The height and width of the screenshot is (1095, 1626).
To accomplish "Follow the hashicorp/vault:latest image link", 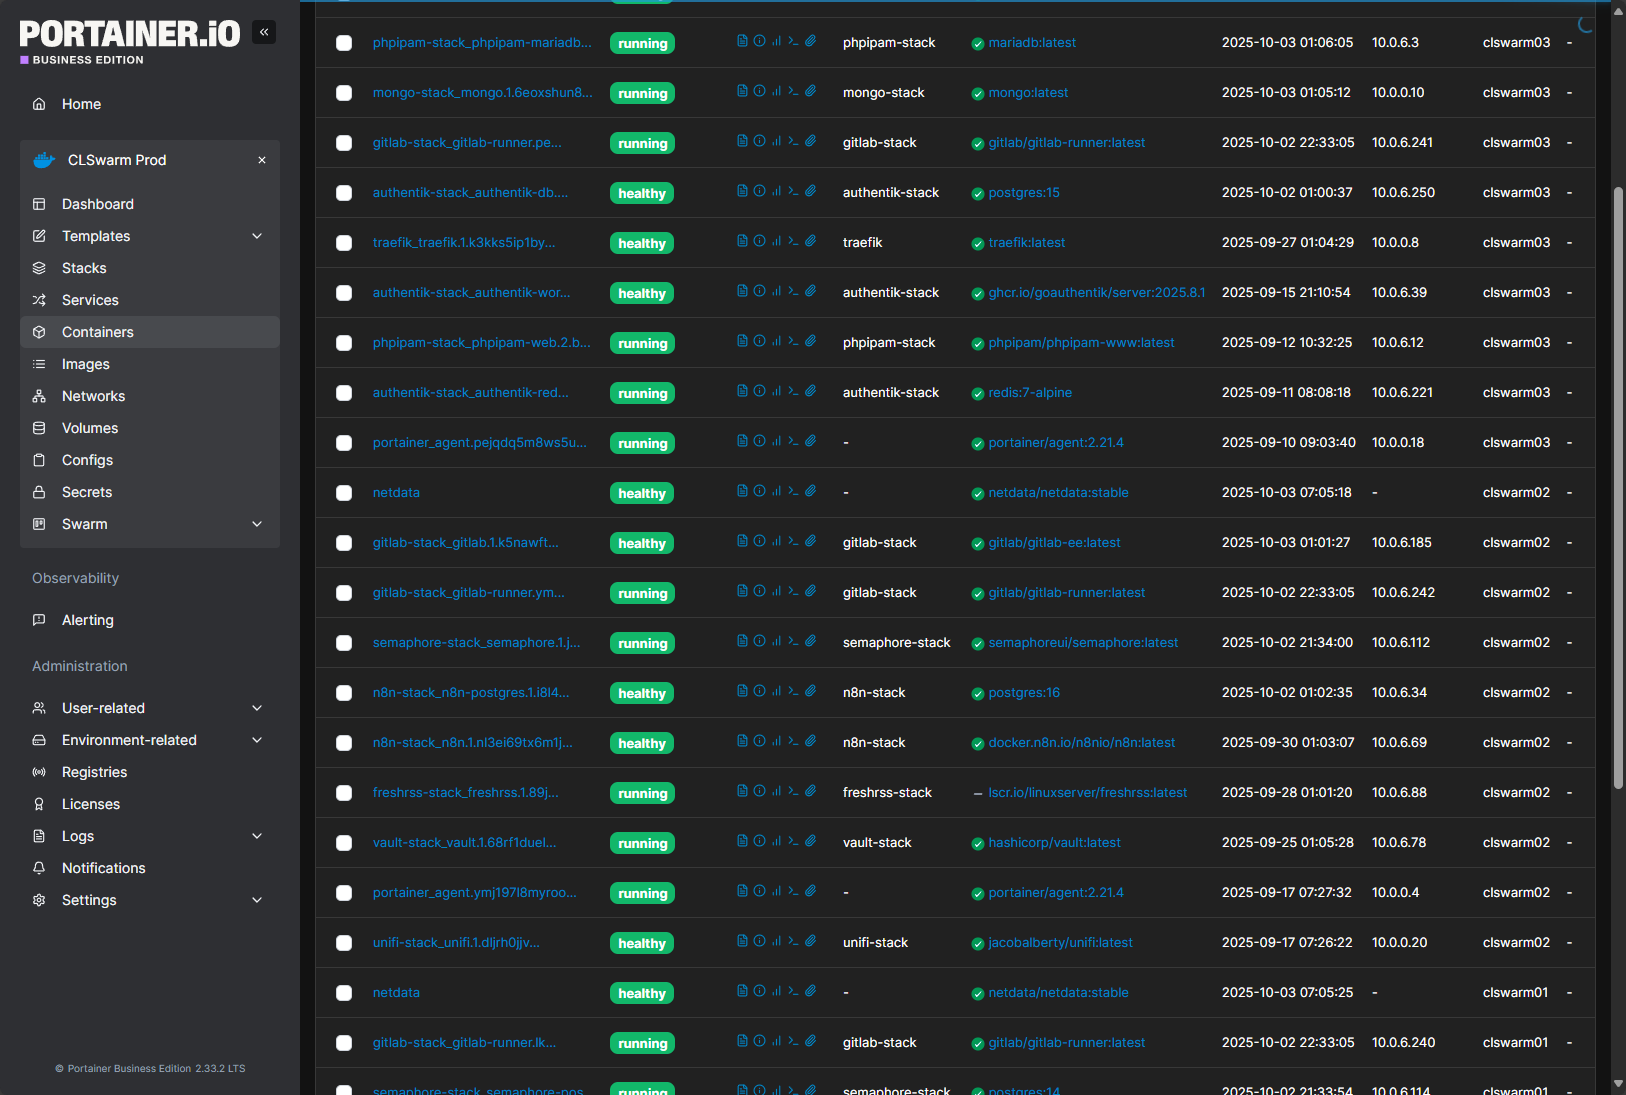I will coord(1055,842).
